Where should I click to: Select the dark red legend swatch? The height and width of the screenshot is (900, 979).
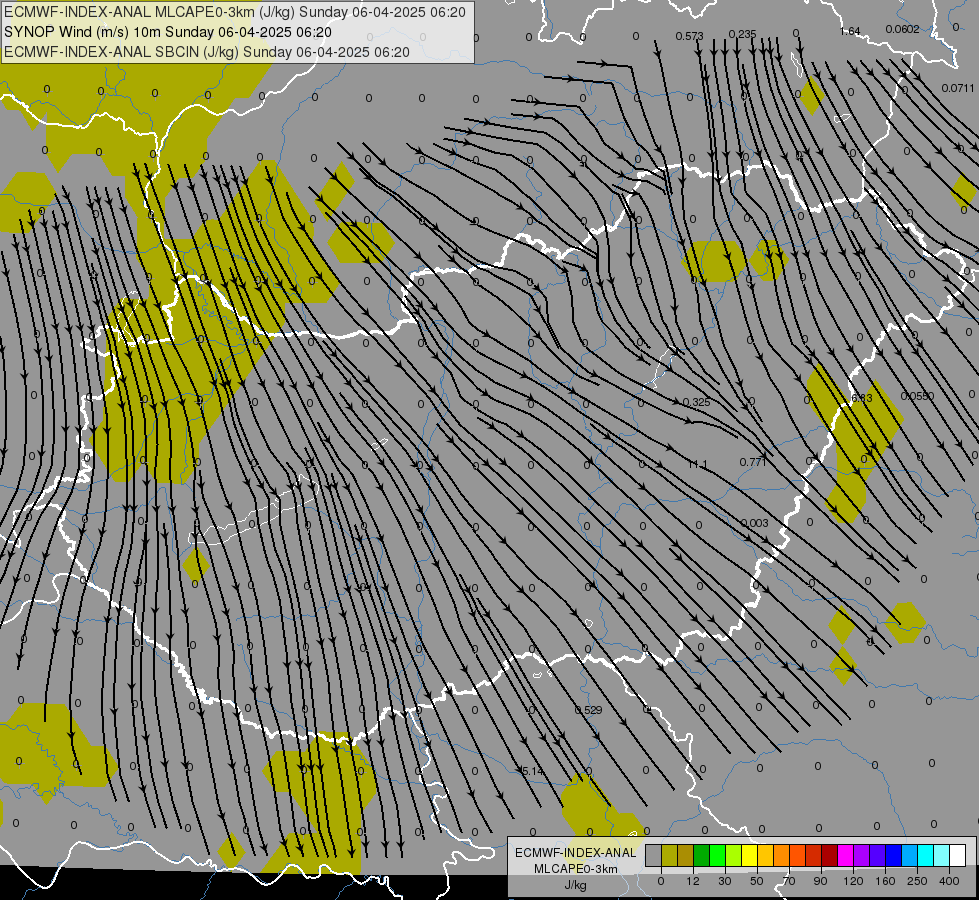tap(830, 855)
